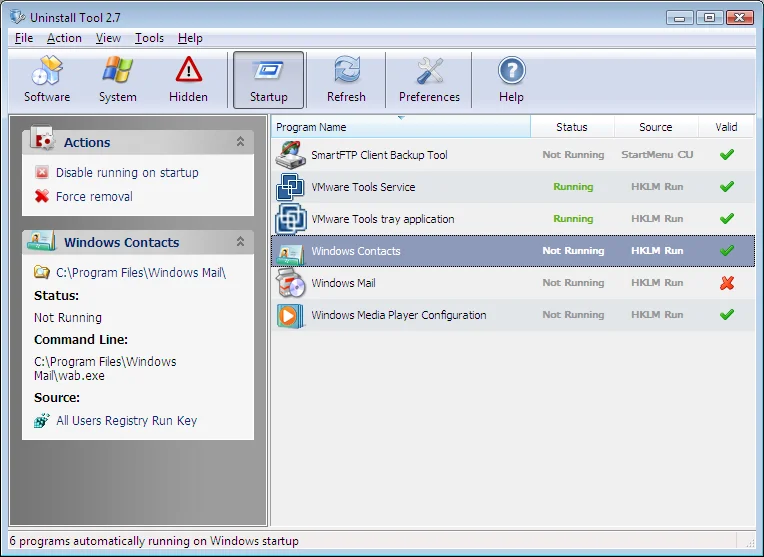The image size is (764, 557).
Task: Open the Tools menu
Action: tap(149, 38)
